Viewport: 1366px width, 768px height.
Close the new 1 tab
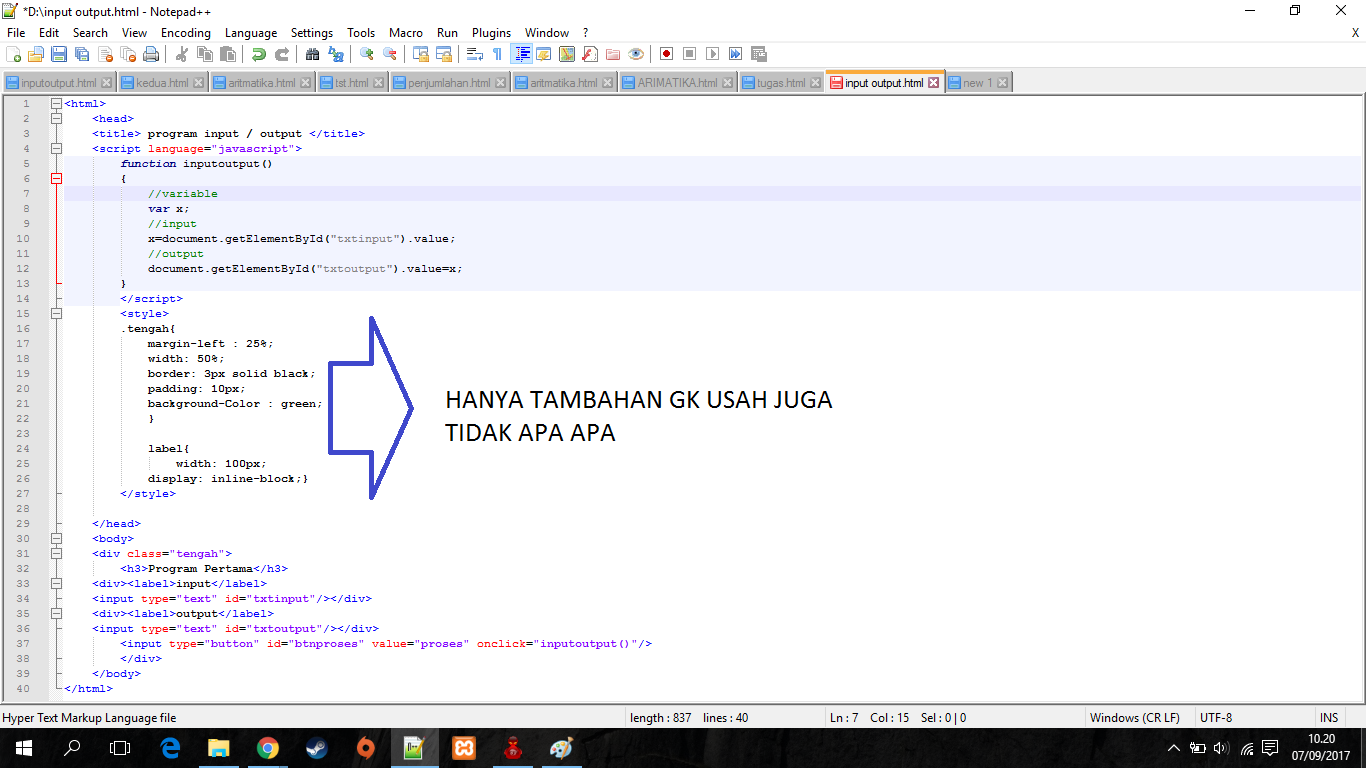coord(1003,83)
